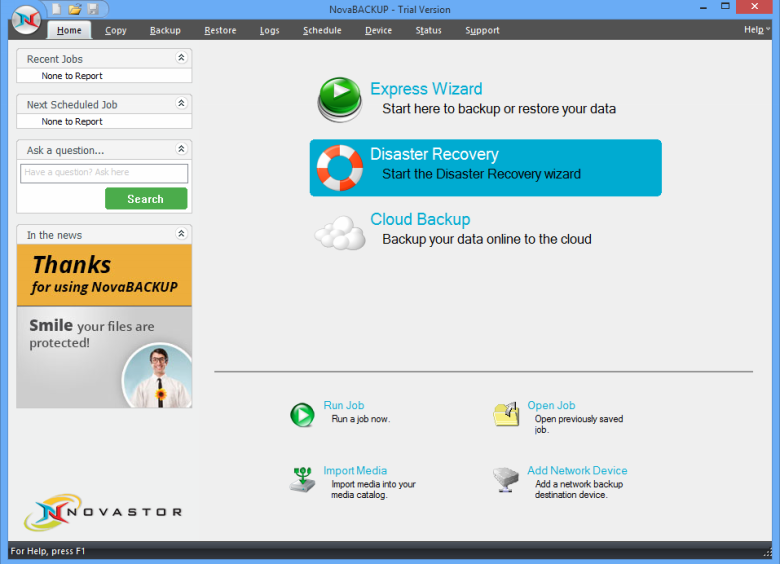This screenshot has height=564, width=780.
Task: Click the Import Media drive icon
Action: tap(302, 479)
